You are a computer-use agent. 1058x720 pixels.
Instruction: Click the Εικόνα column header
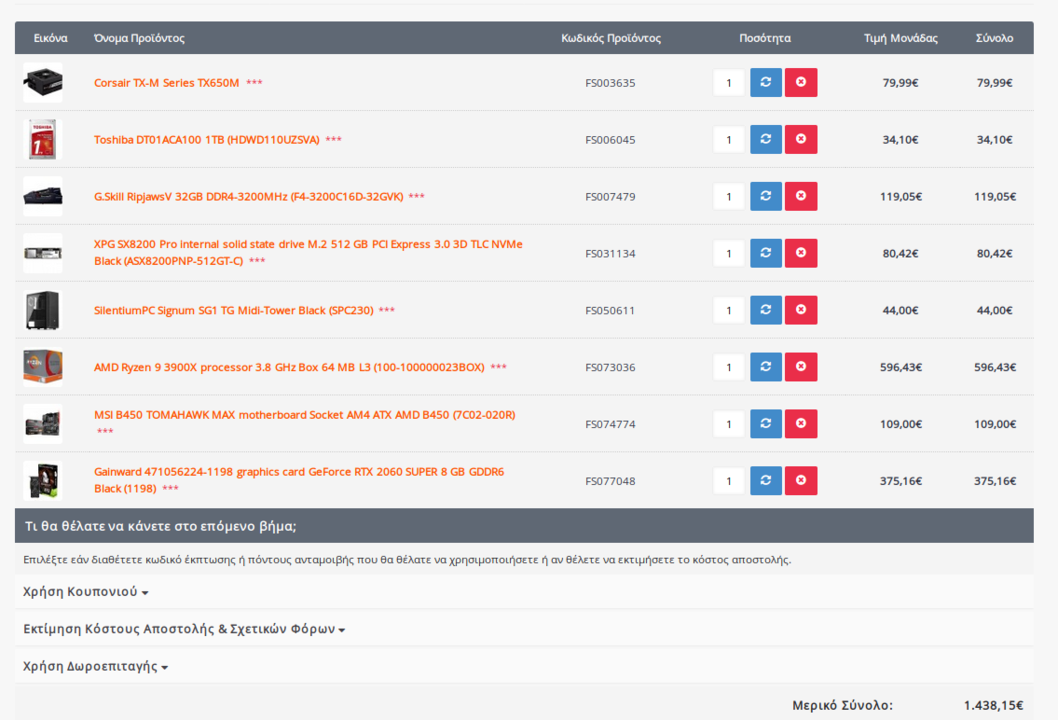pyautogui.click(x=51, y=38)
